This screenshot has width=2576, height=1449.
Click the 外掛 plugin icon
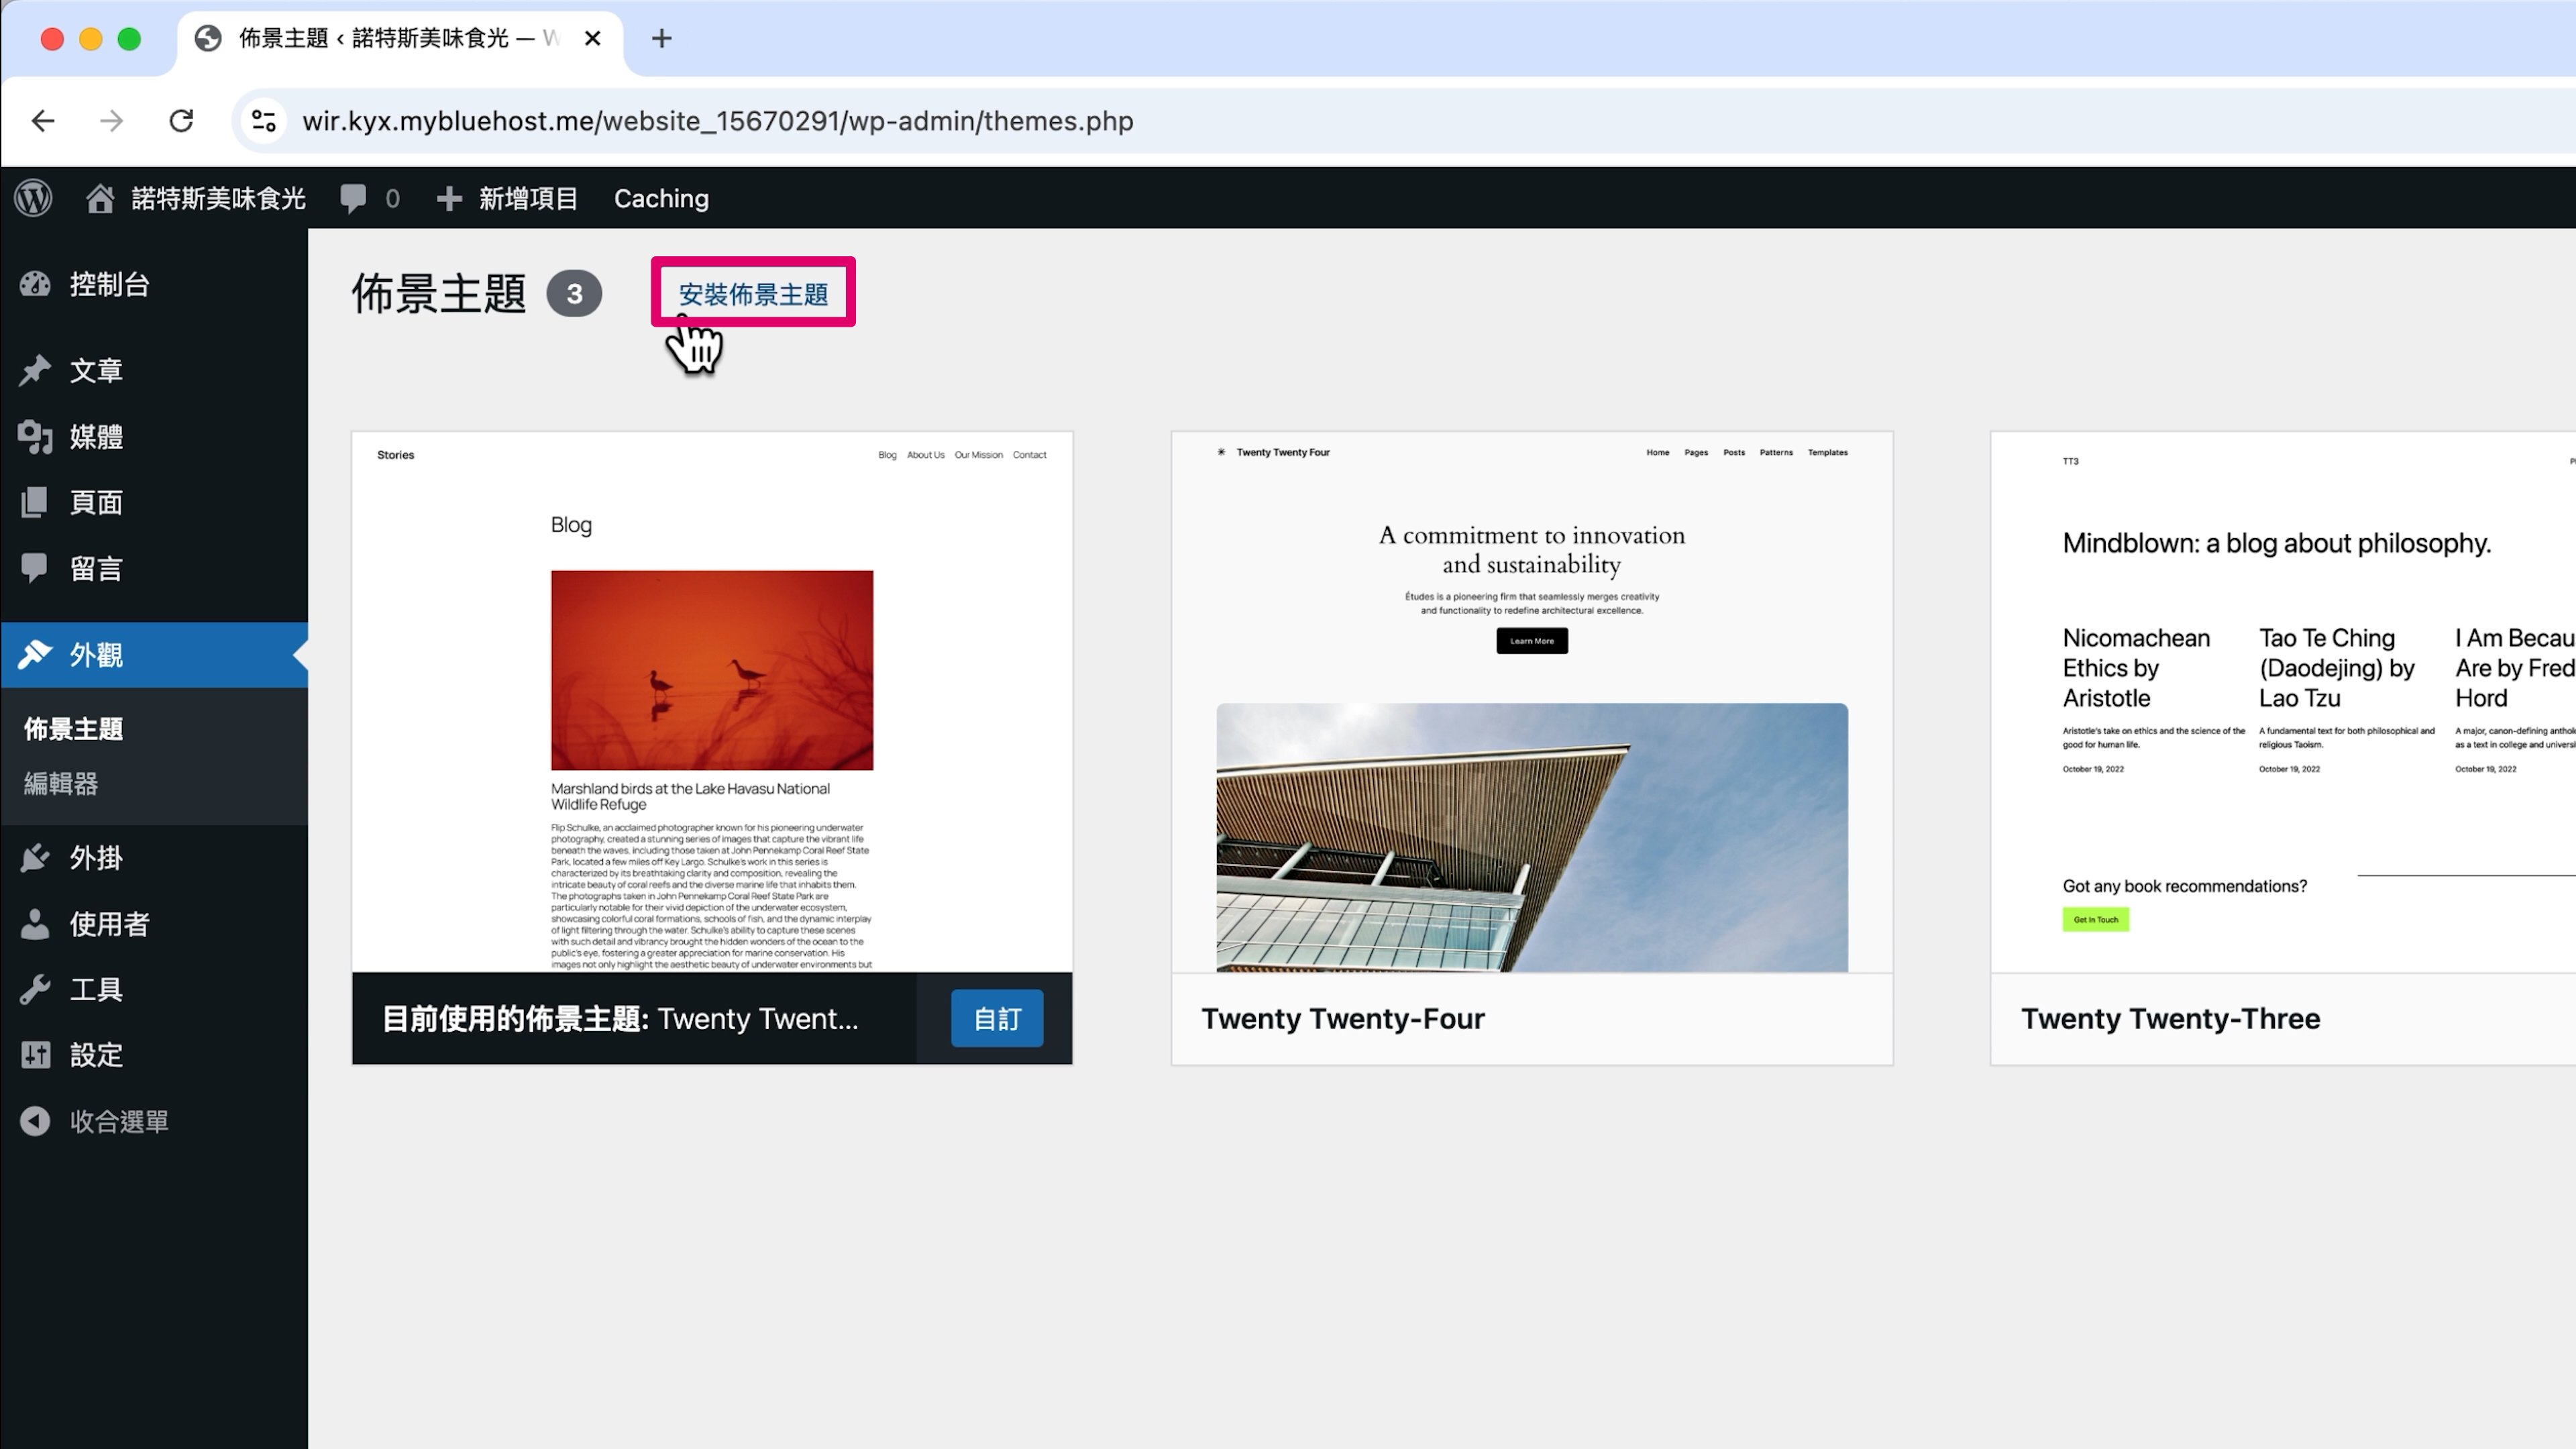point(35,857)
